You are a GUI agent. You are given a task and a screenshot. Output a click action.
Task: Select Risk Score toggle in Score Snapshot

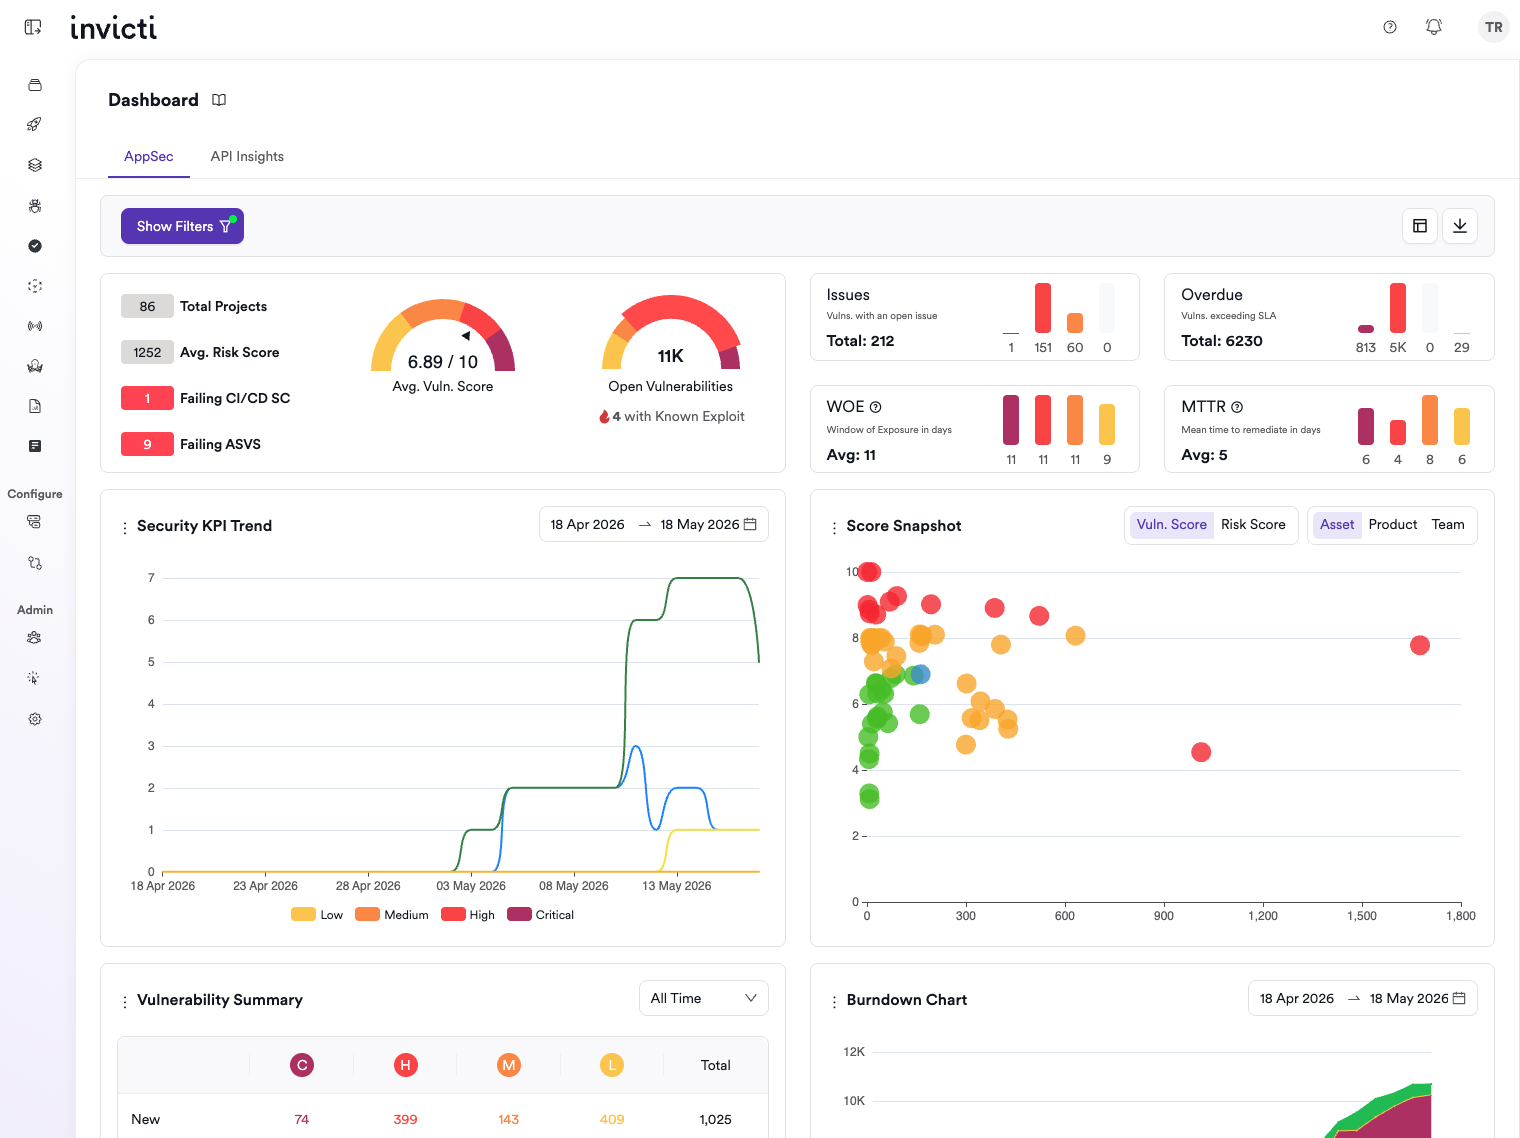pos(1253,525)
